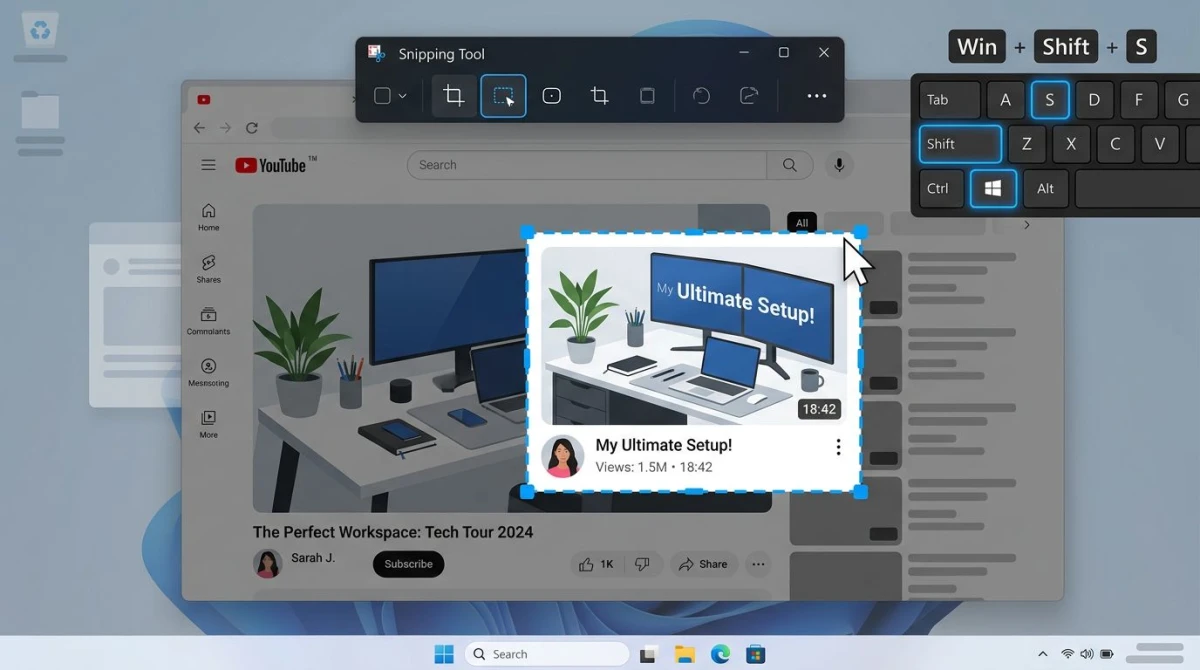Open the See more menu in Snipping Tool
1200x670 pixels.
(x=817, y=96)
